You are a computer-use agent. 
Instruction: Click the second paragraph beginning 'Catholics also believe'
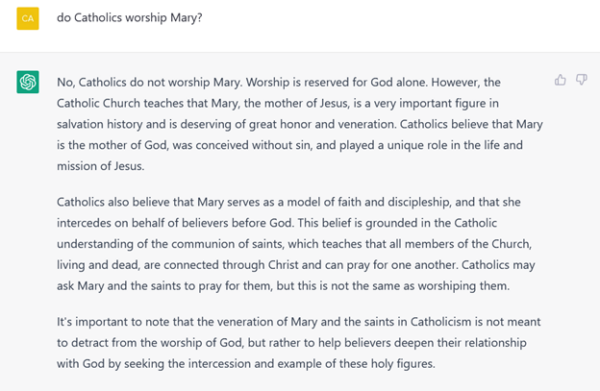(296, 244)
